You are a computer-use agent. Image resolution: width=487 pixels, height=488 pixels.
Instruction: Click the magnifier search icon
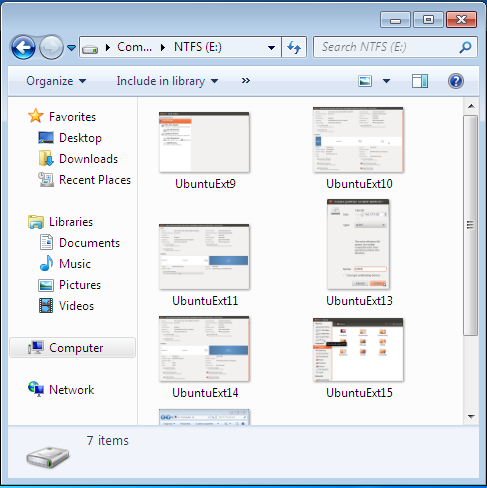point(465,47)
